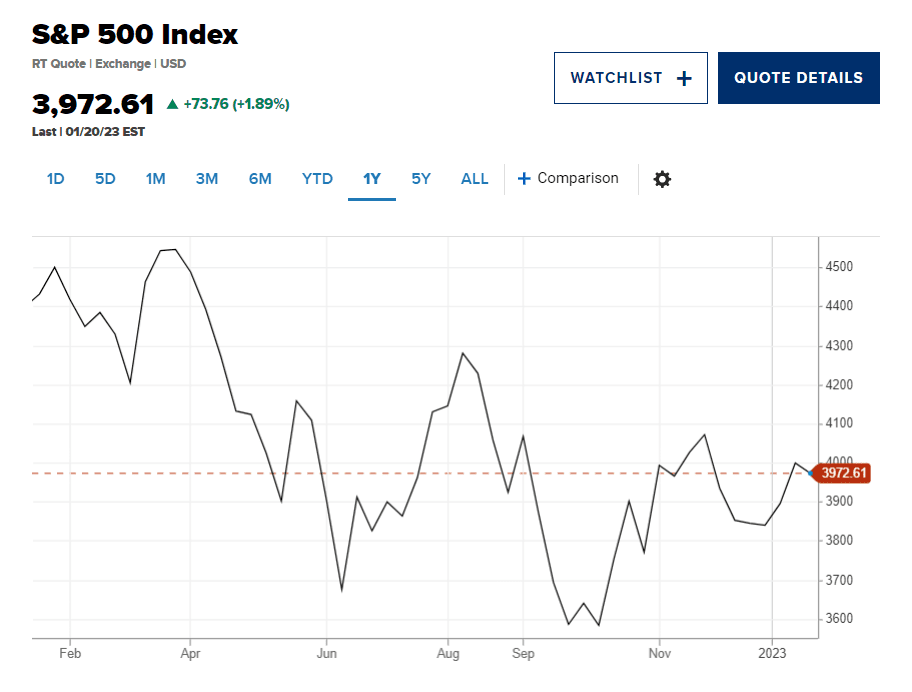Image resolution: width=912 pixels, height=692 pixels.
Task: Click the Last | 01/20/23 EST timestamp
Action: 88,132
